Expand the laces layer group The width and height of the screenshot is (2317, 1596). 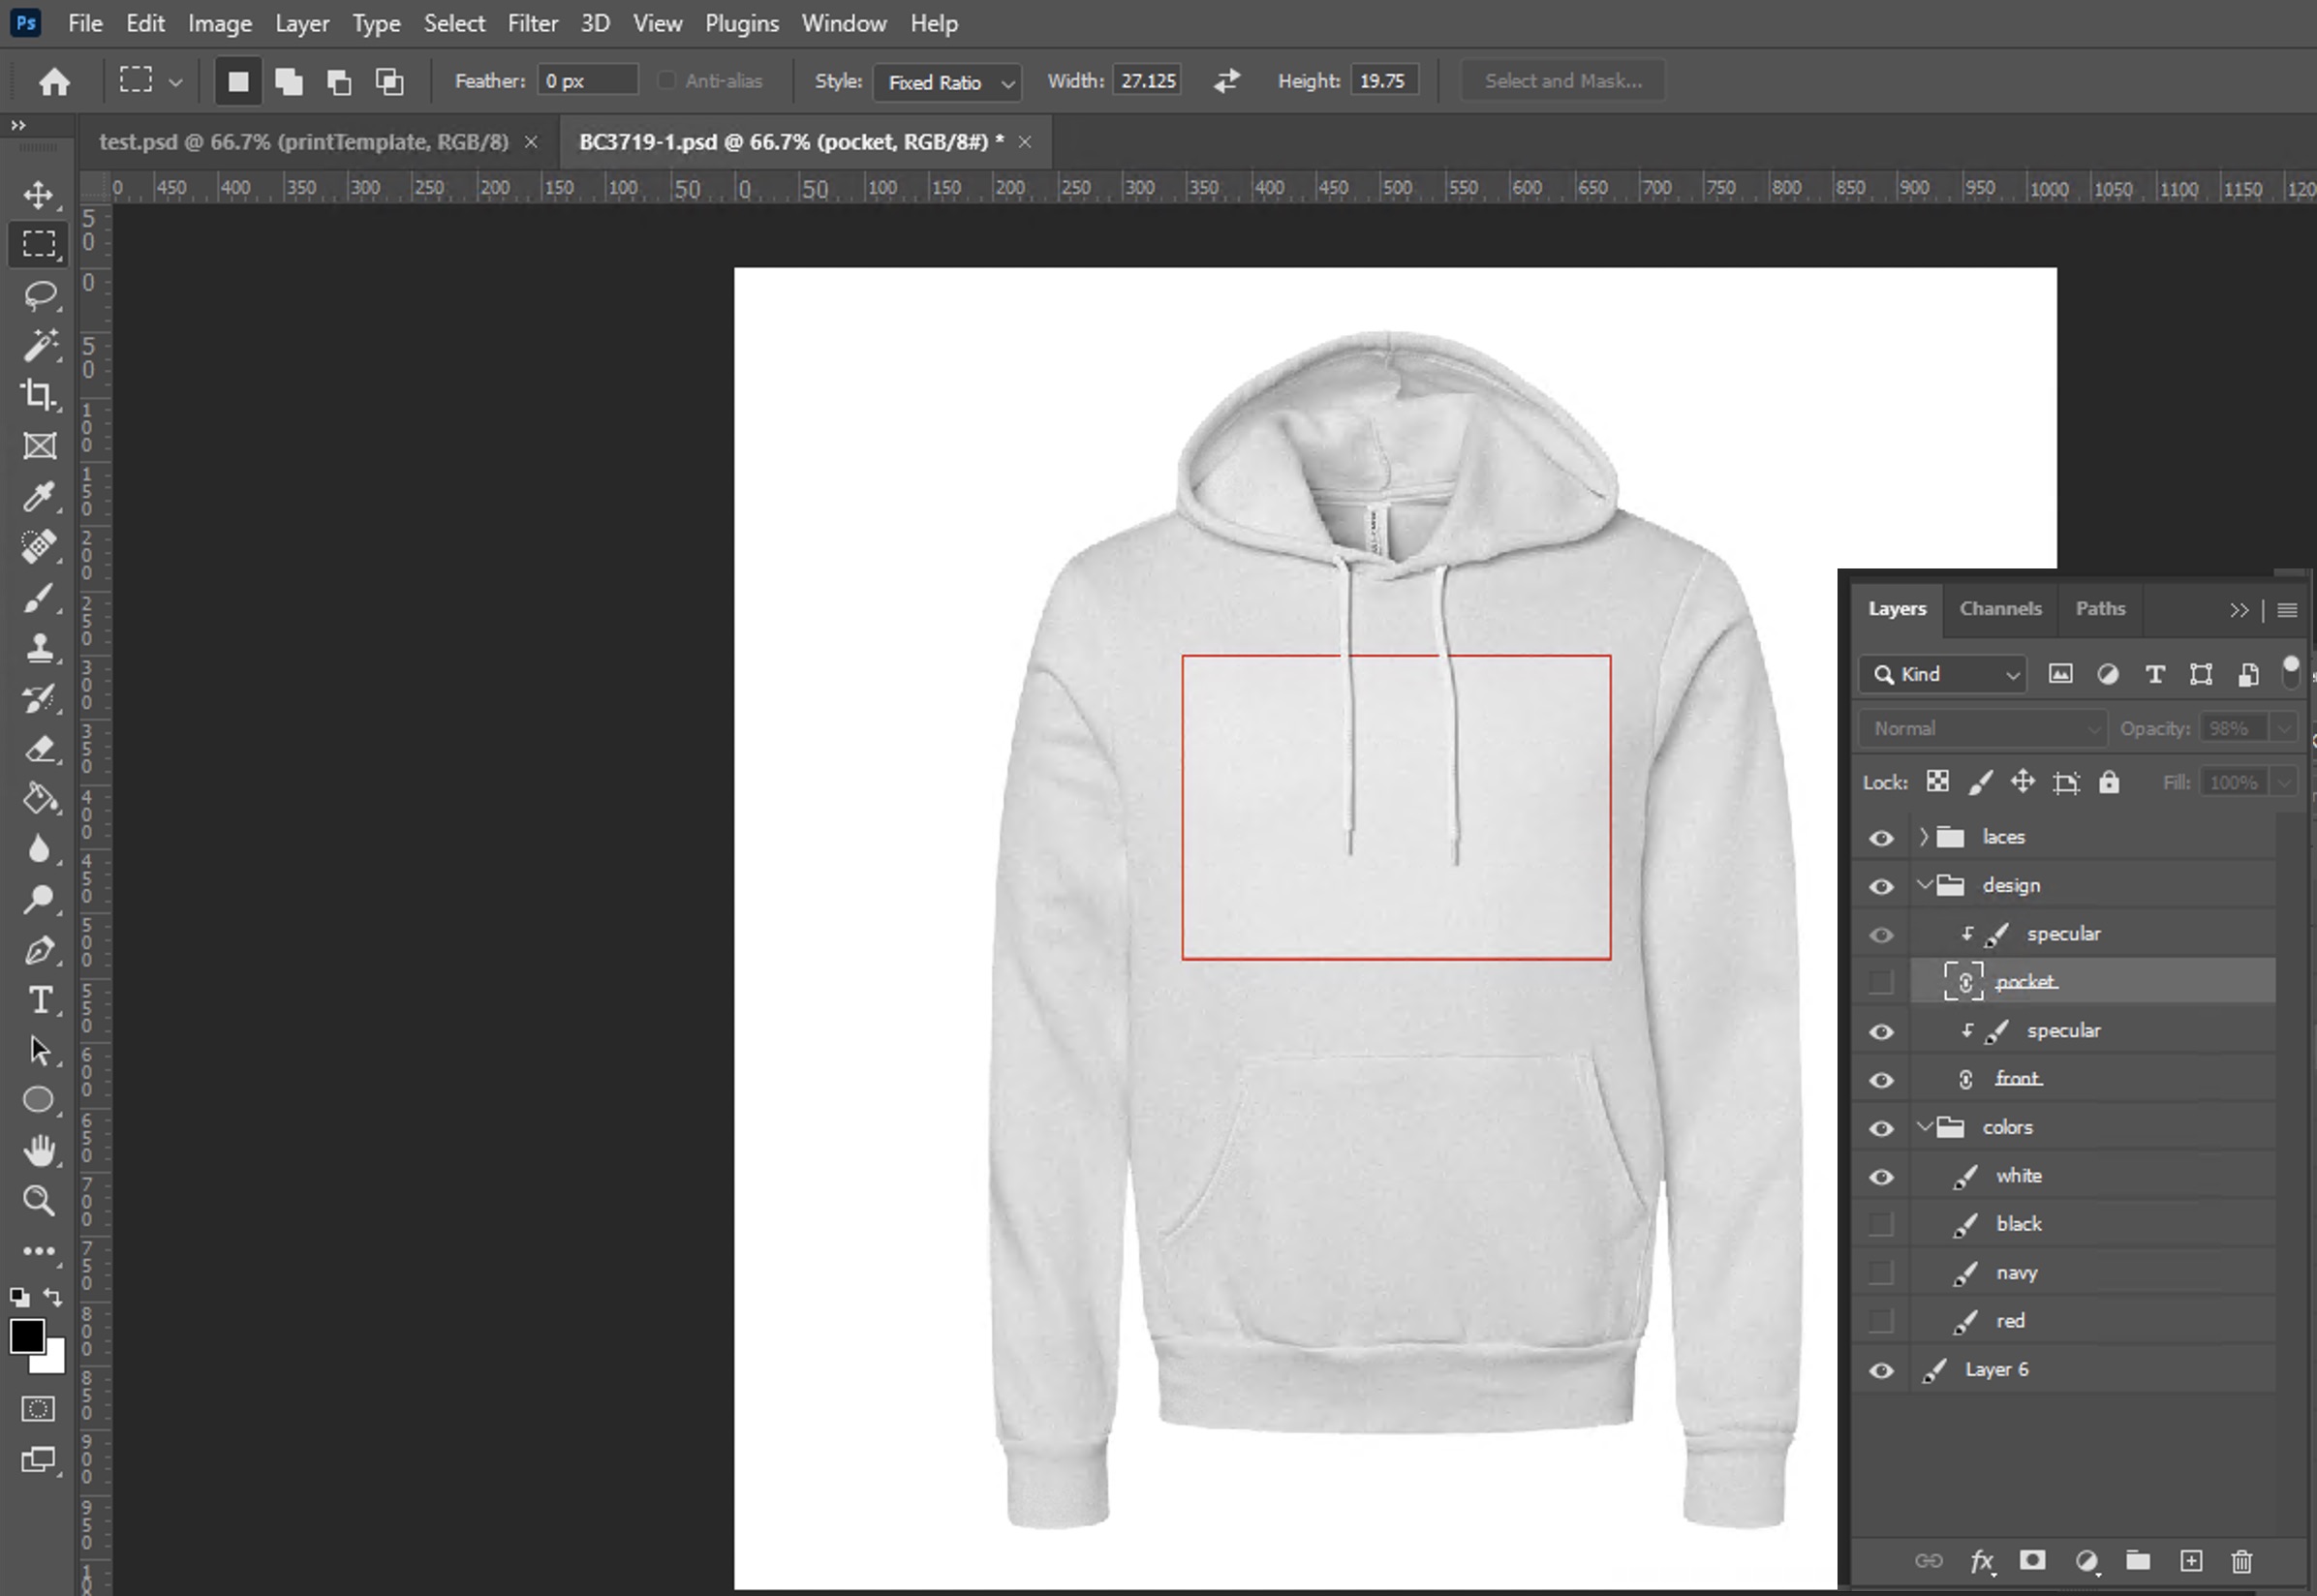point(1923,837)
